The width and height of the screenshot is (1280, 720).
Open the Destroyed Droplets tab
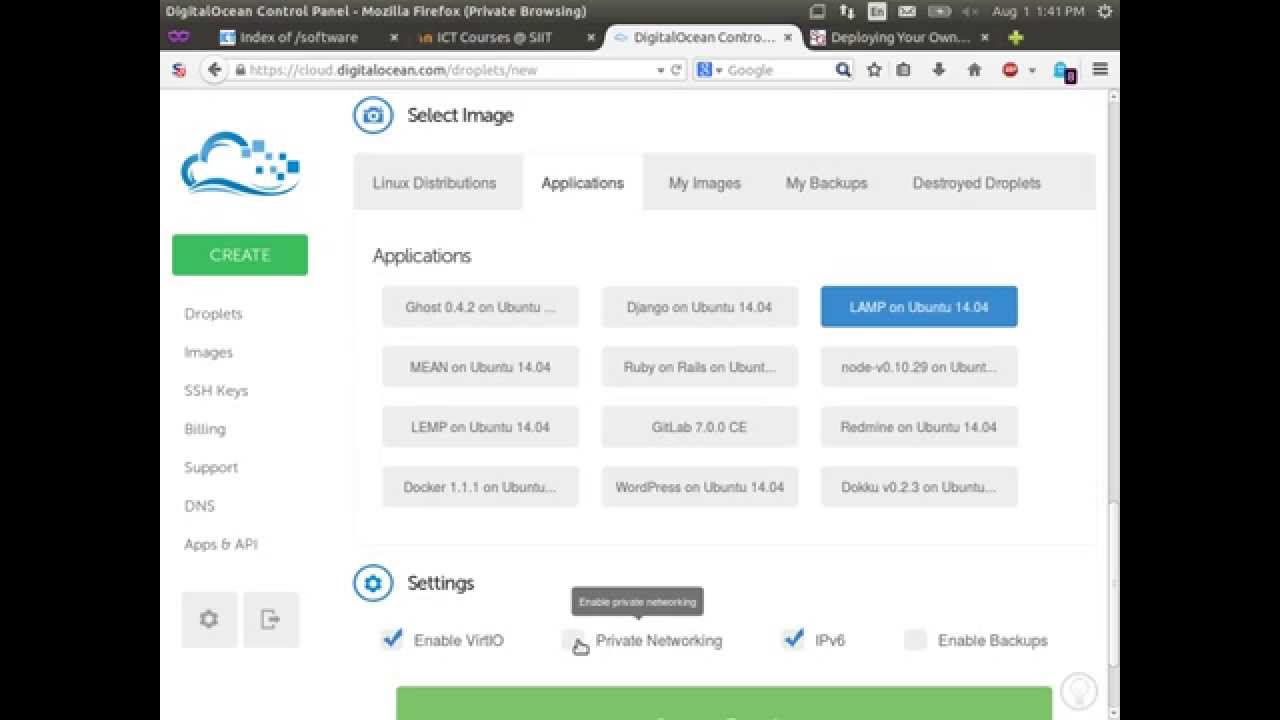pyautogui.click(x=977, y=183)
